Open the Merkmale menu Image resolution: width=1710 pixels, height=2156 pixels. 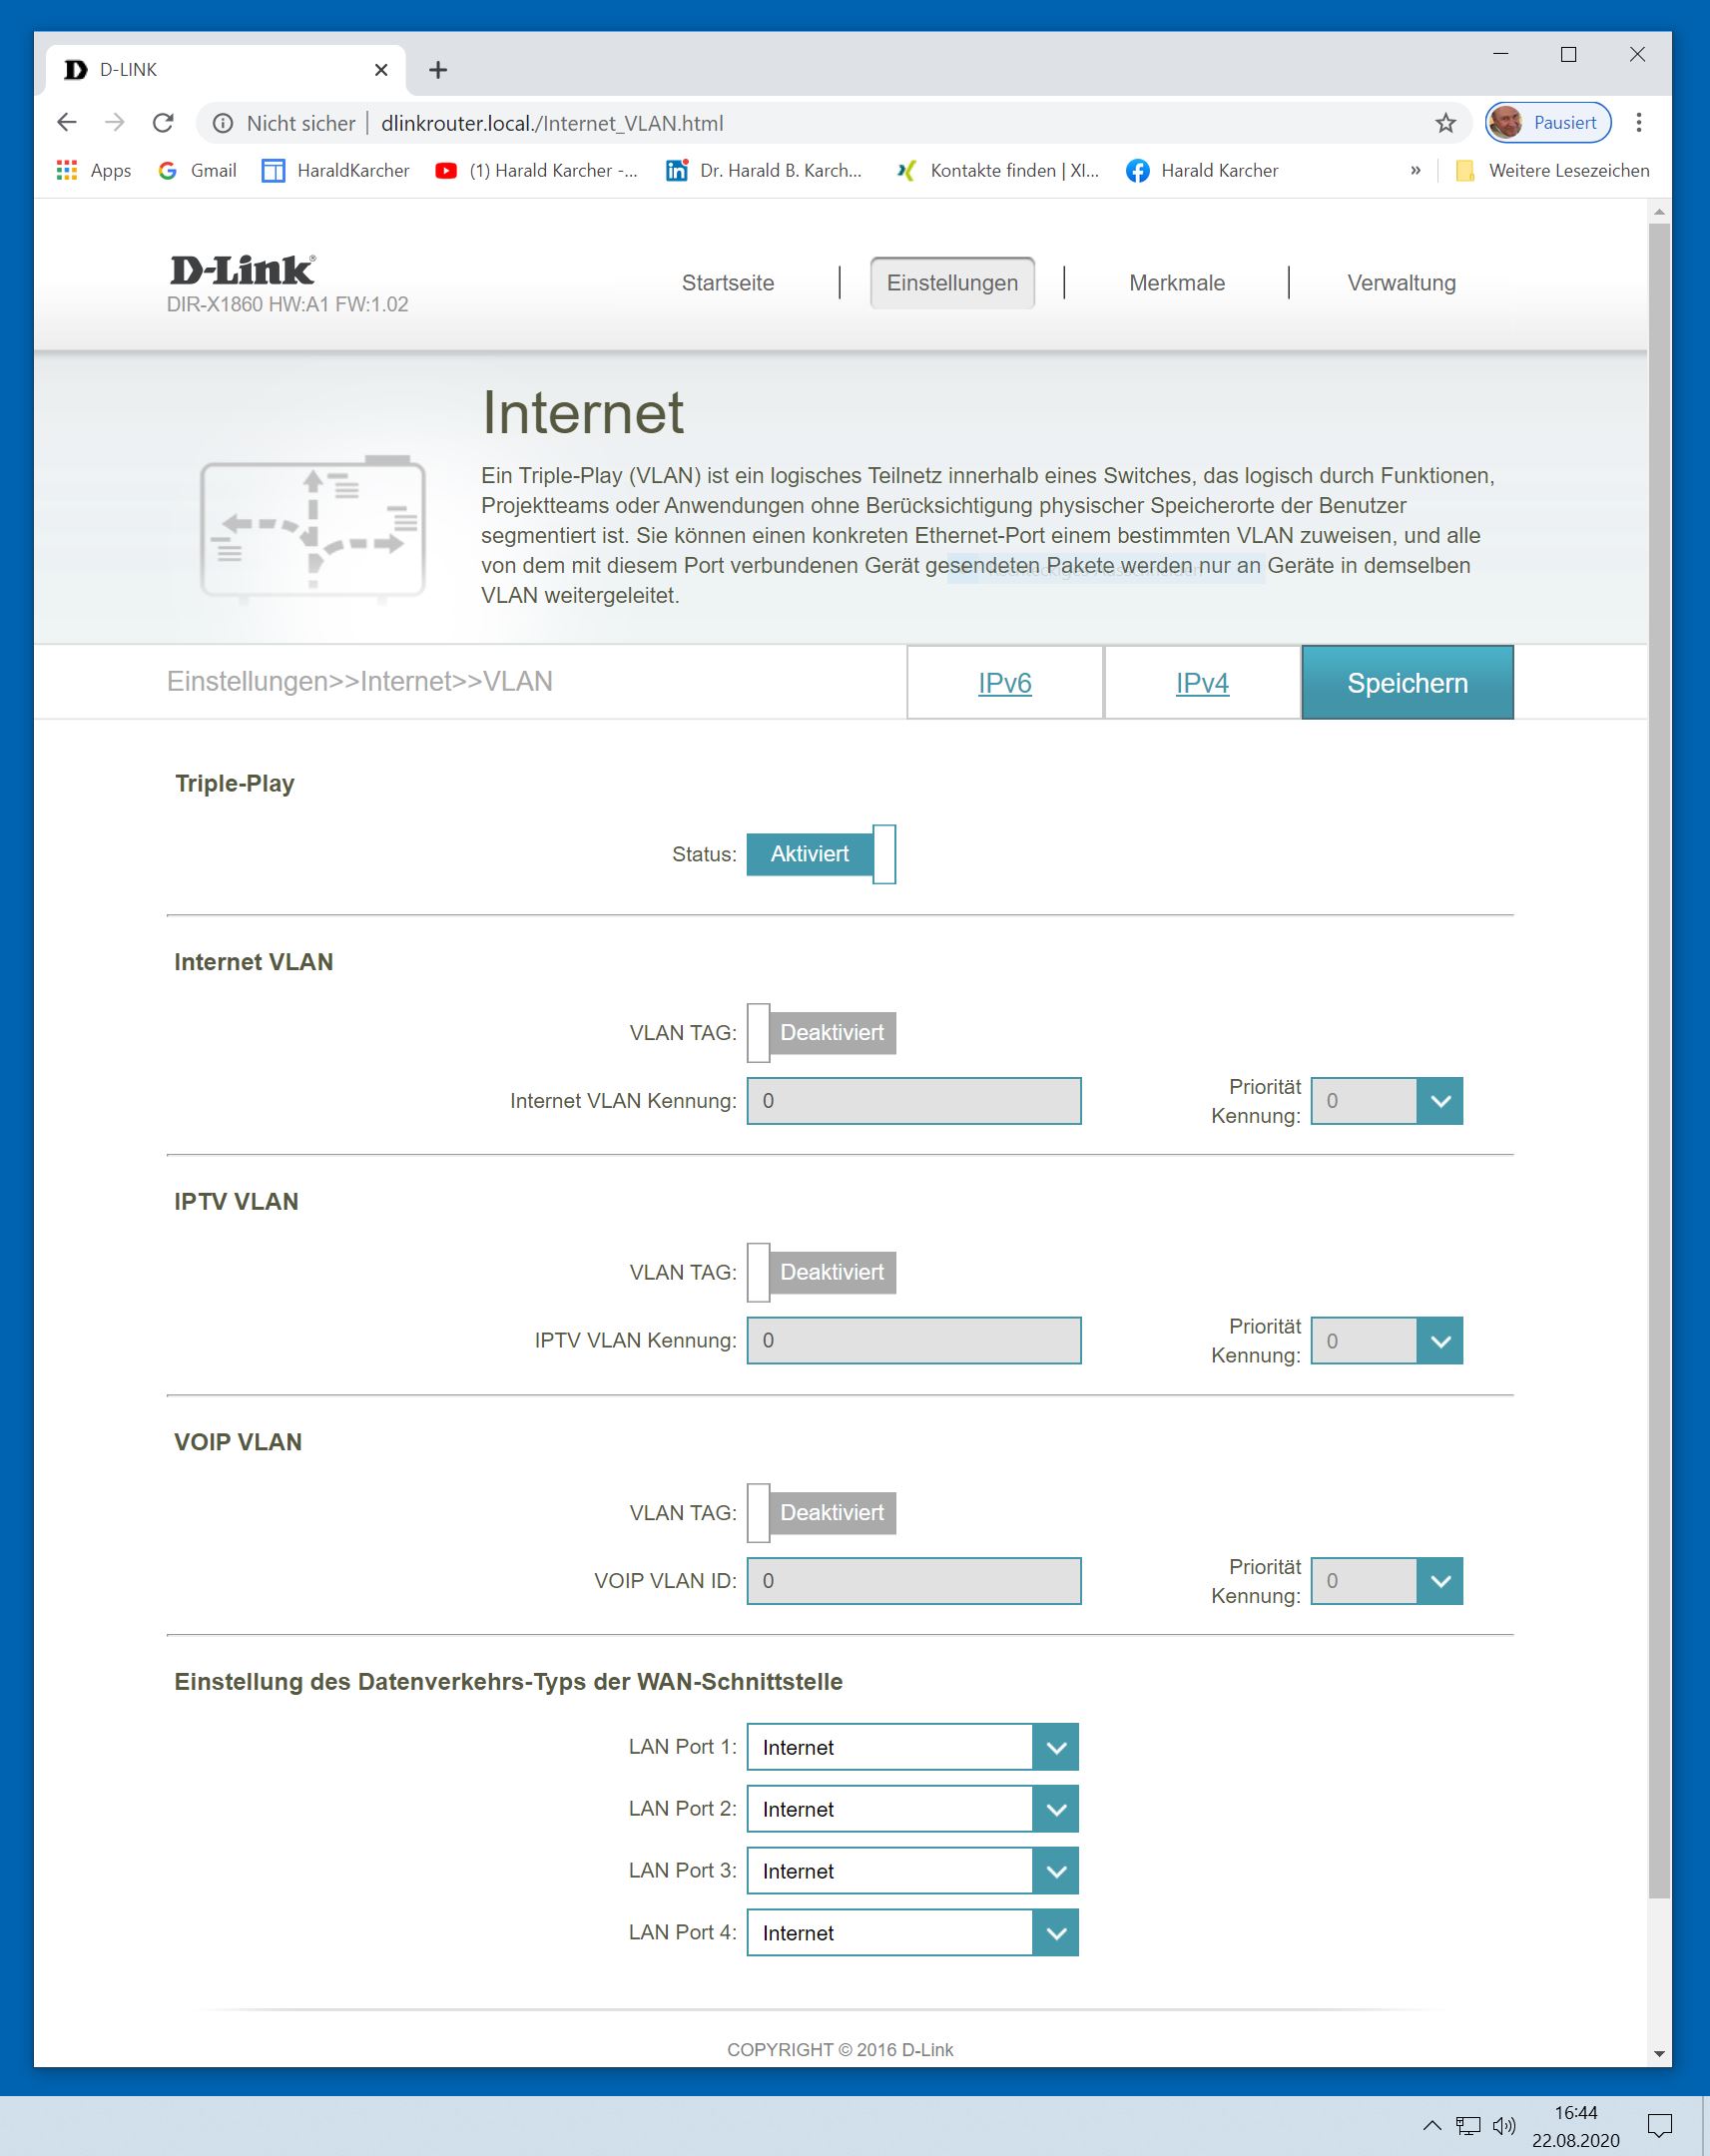click(x=1177, y=283)
